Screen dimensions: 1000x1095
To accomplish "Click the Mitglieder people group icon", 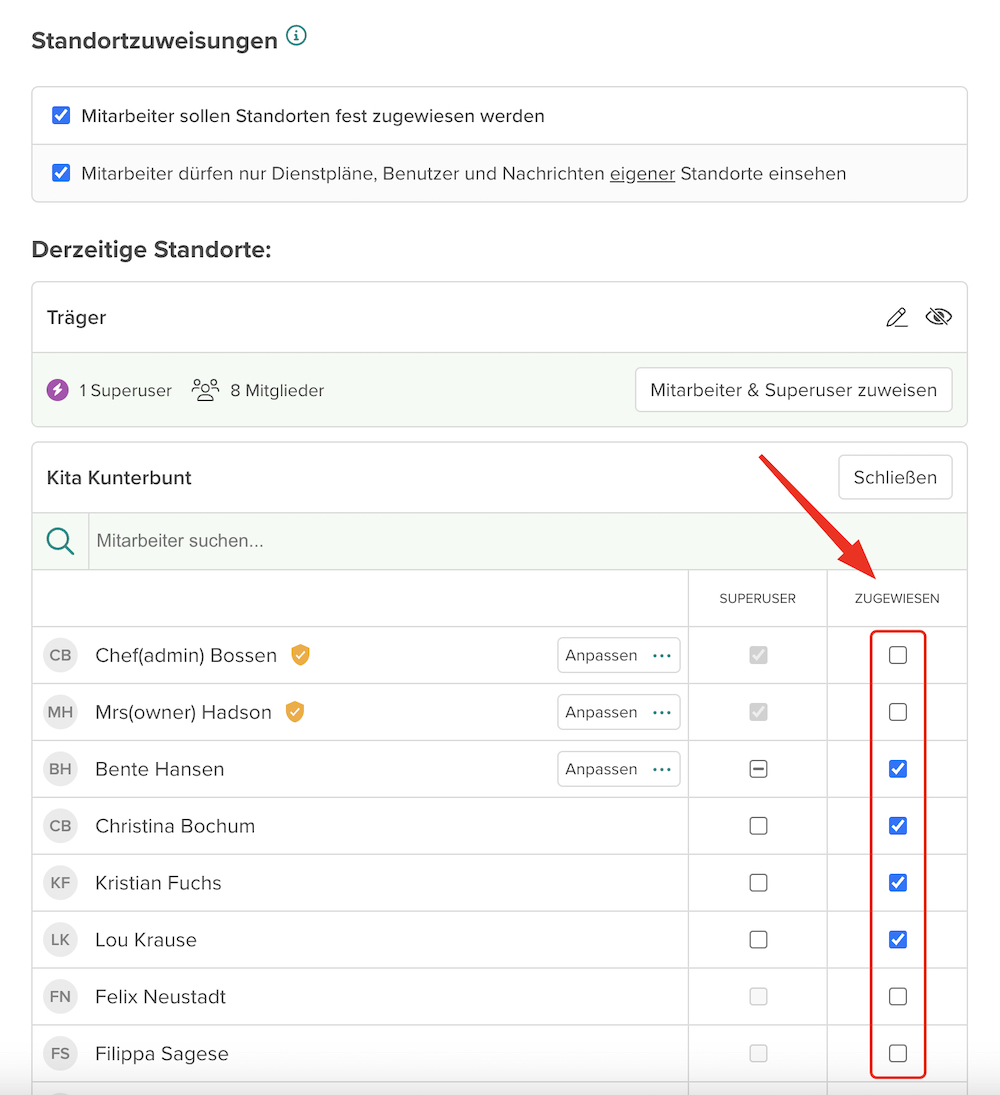I will click(x=205, y=390).
